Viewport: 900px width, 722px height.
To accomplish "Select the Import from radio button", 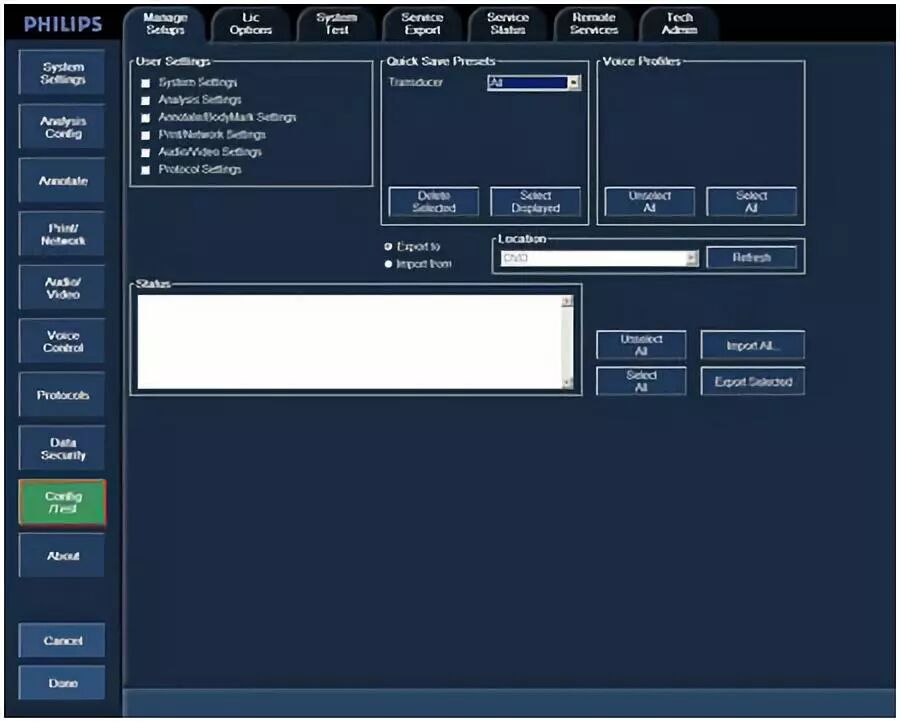I will [x=388, y=264].
